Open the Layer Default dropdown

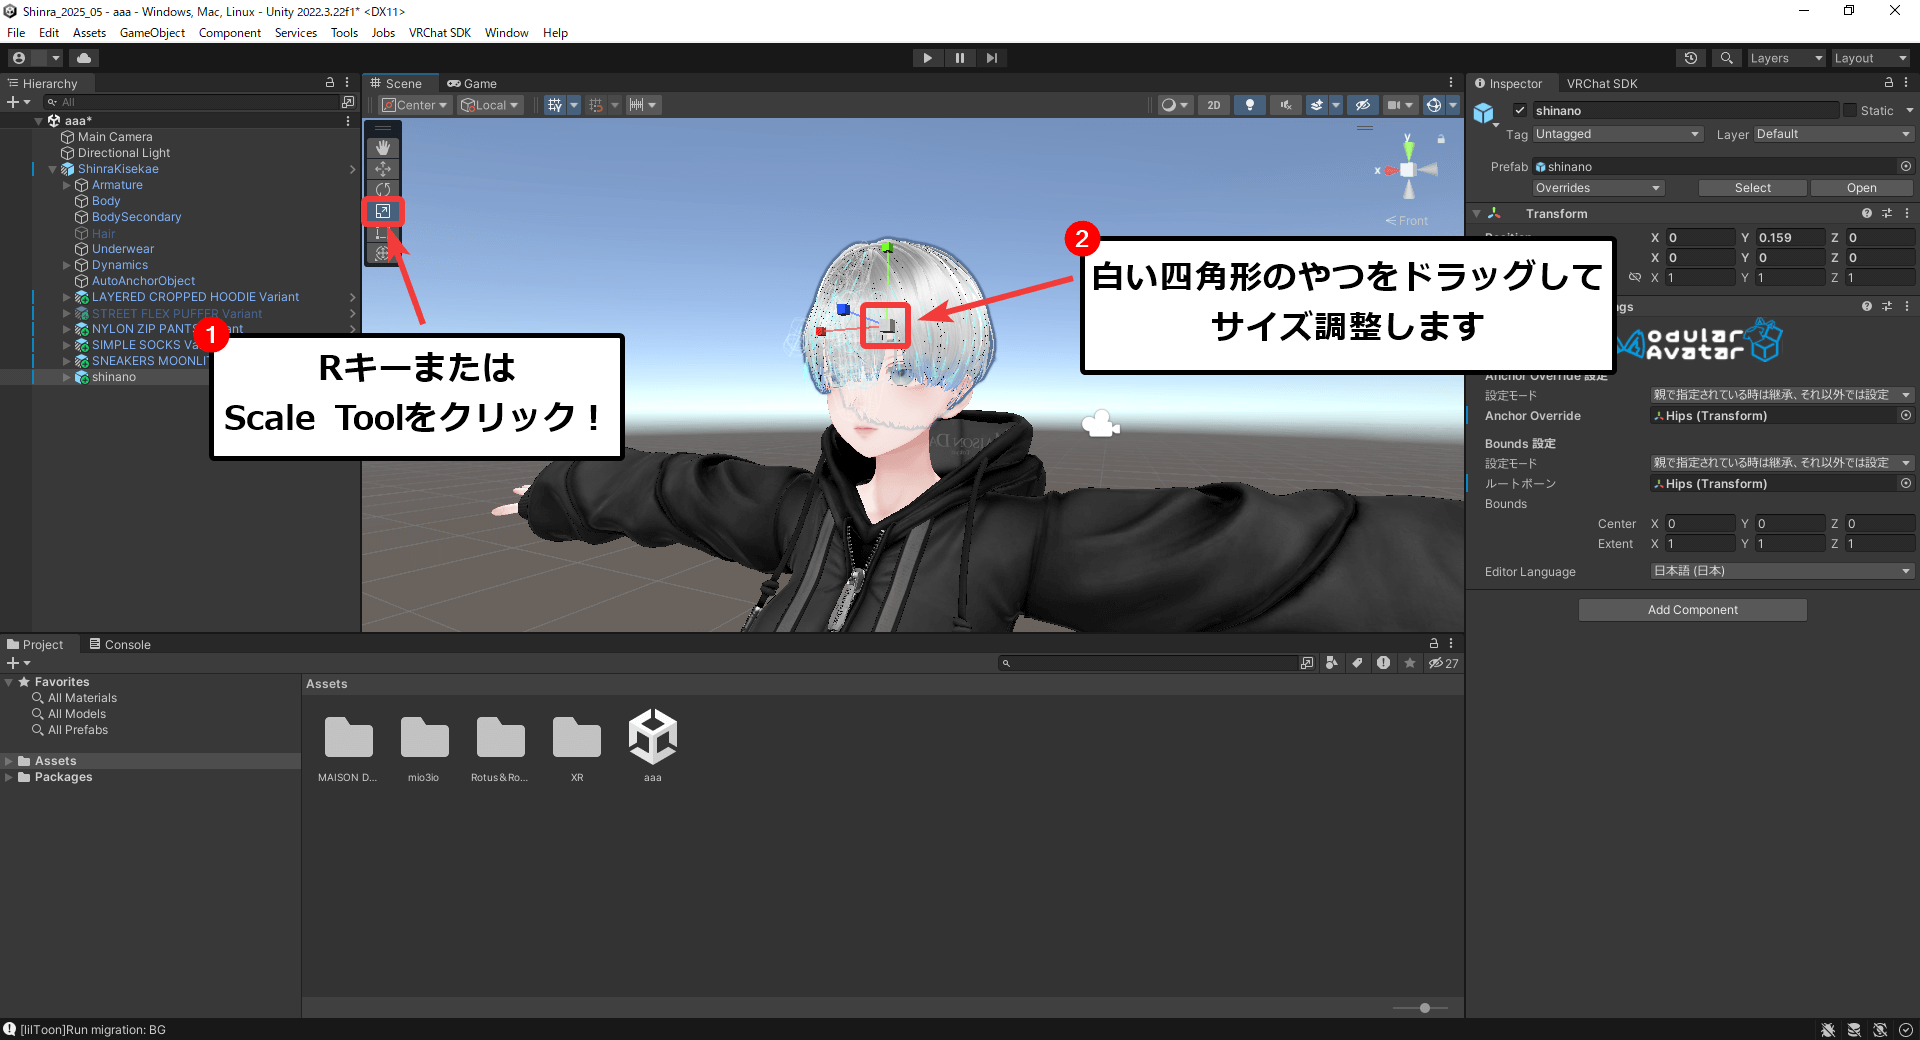[x=1833, y=134]
